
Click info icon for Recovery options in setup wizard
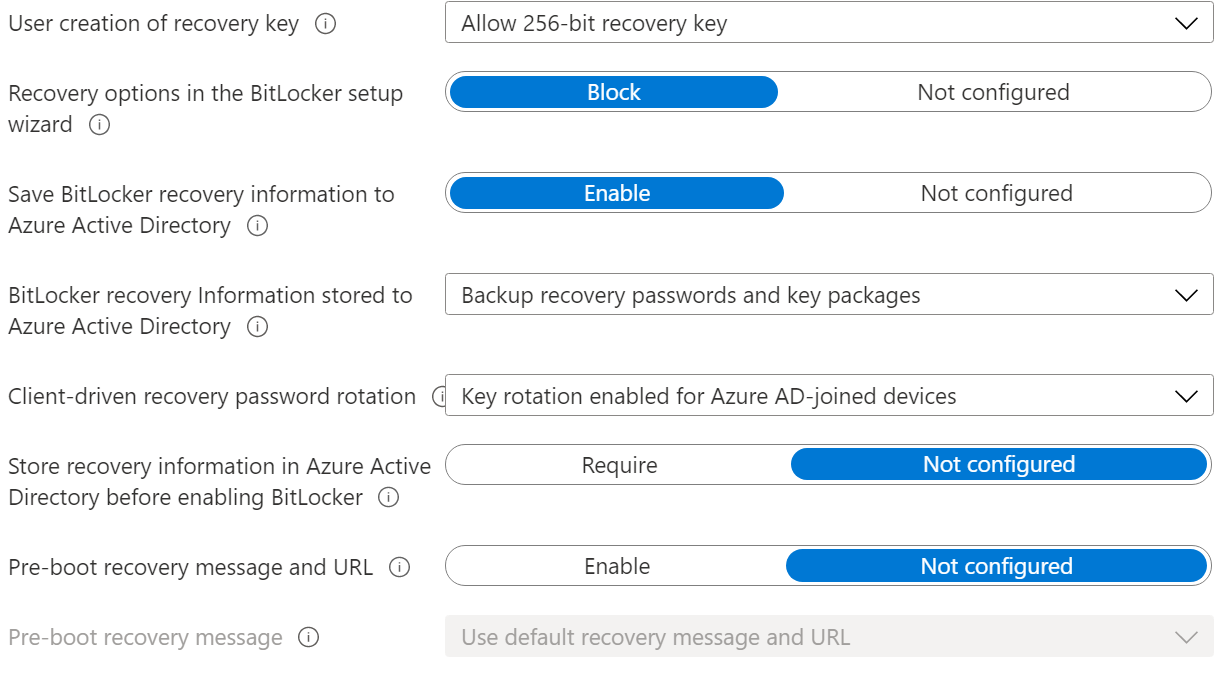coord(99,125)
